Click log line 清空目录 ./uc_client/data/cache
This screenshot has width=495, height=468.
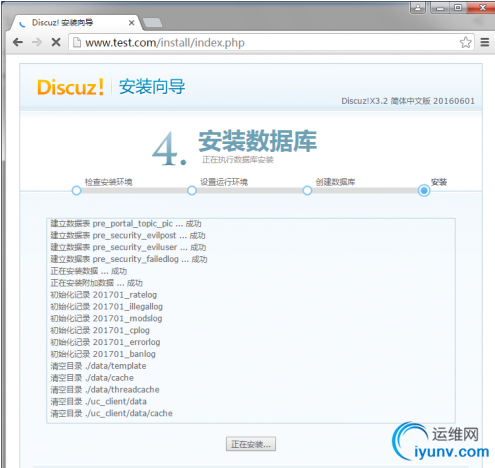click(x=112, y=413)
